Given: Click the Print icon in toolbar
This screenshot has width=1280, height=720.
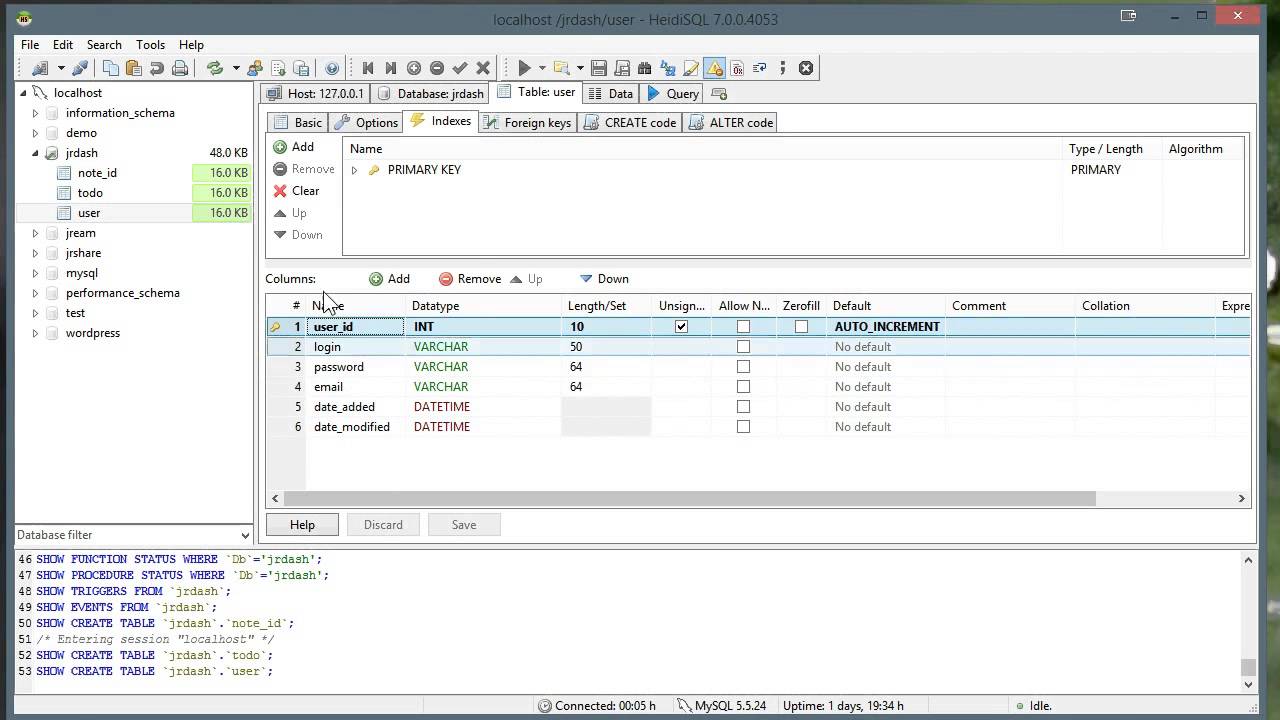Looking at the screenshot, I should (x=180, y=68).
